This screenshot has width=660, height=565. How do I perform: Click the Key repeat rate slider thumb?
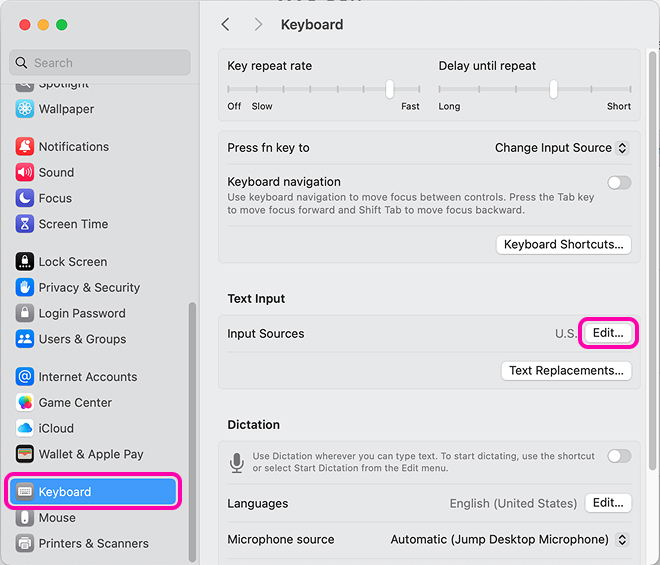390,89
